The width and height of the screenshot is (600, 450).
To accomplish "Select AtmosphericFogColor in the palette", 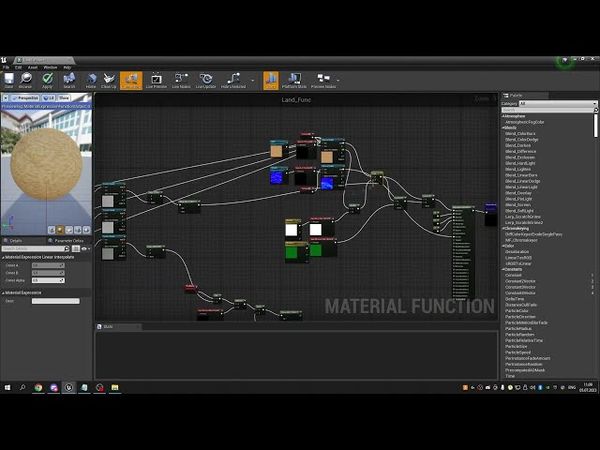I will (525, 122).
